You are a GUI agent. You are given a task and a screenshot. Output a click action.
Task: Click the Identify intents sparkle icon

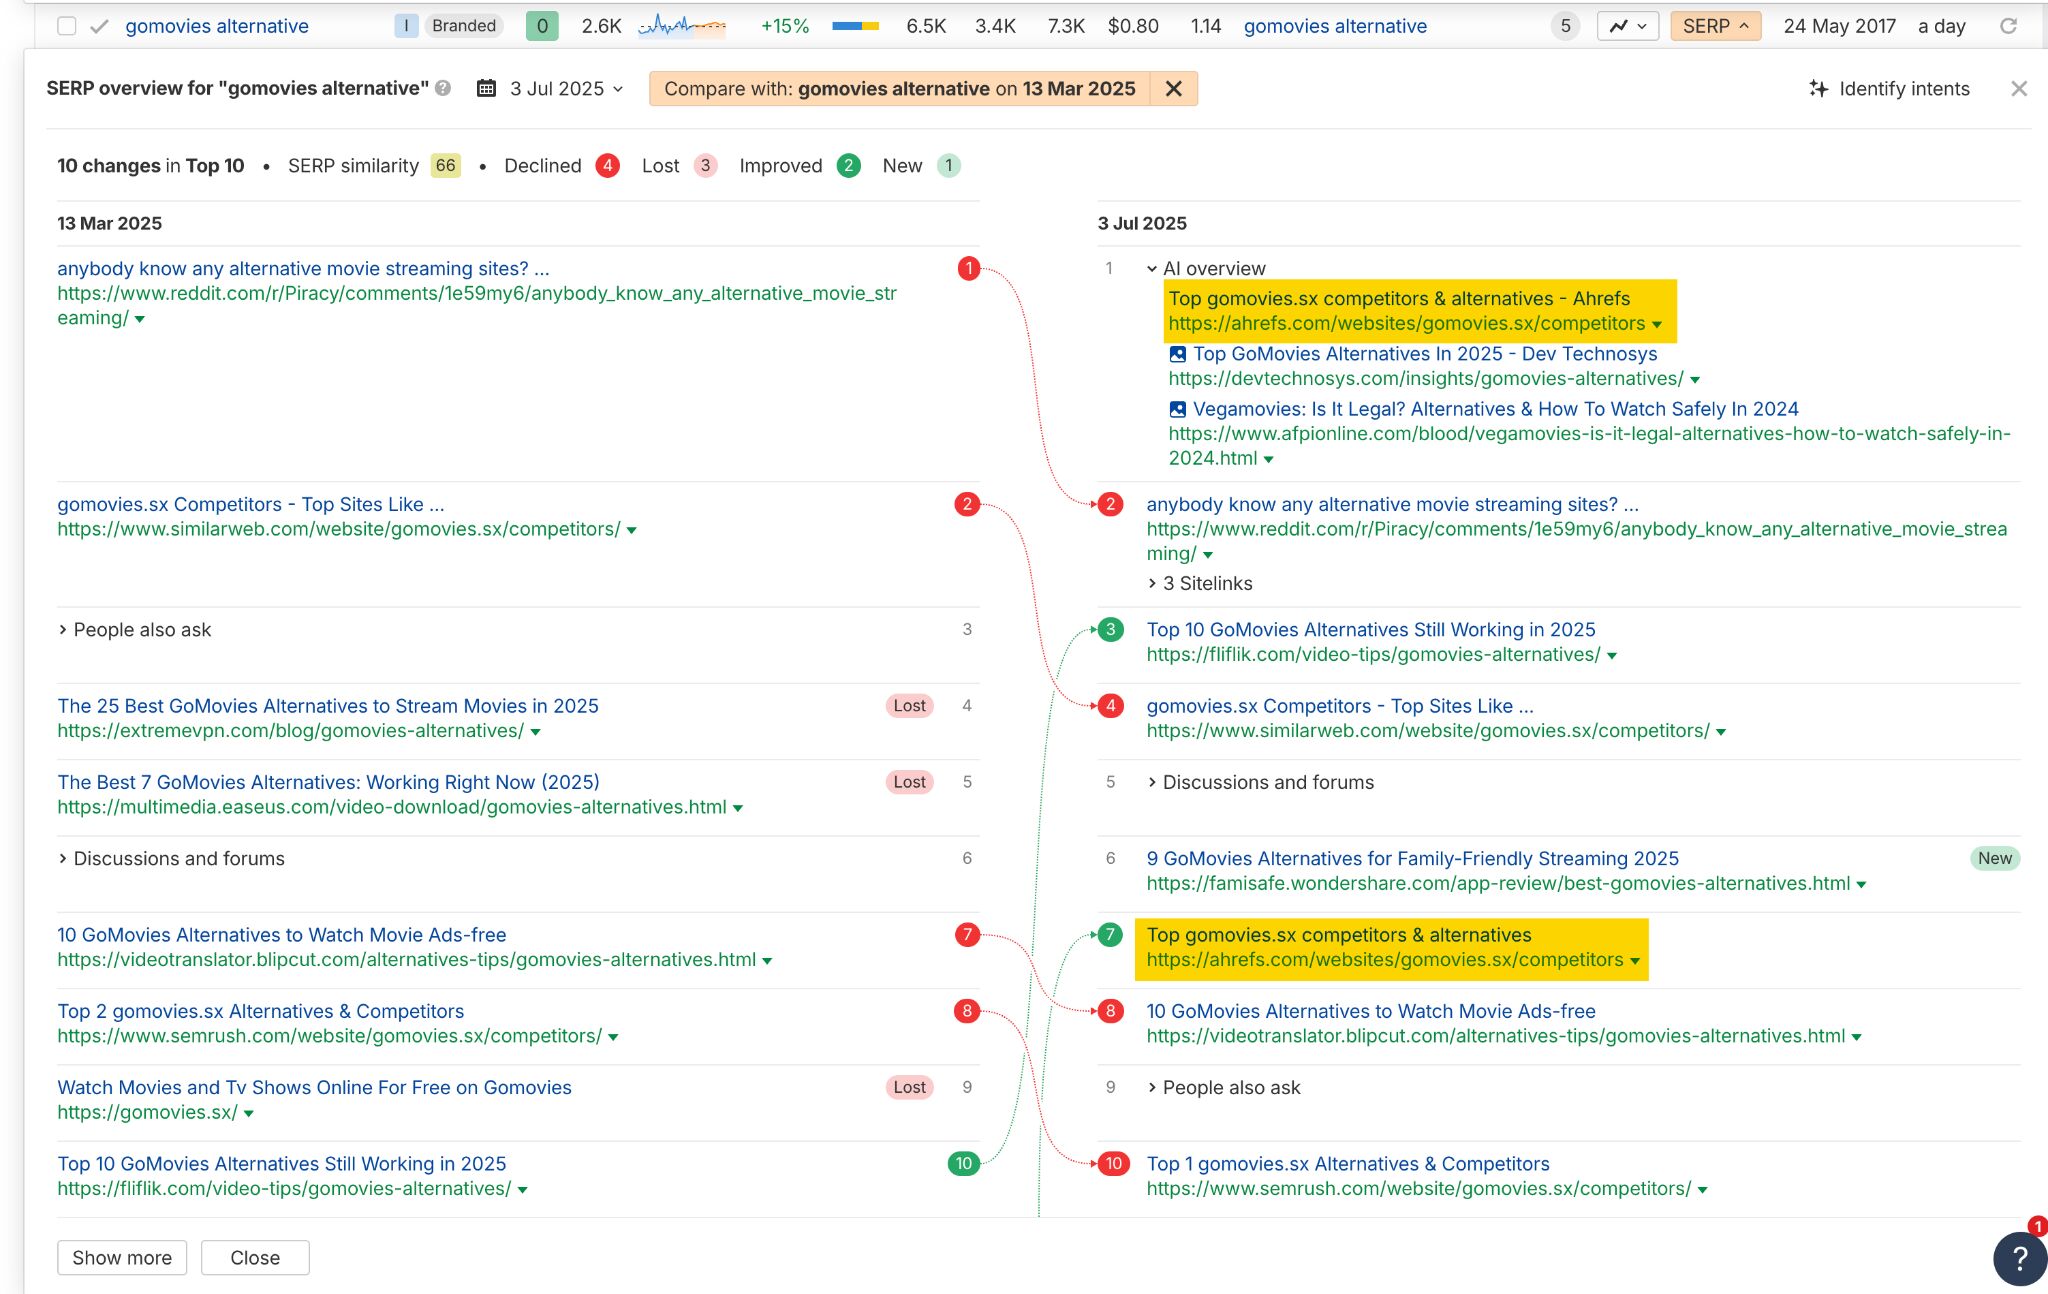tap(1818, 88)
